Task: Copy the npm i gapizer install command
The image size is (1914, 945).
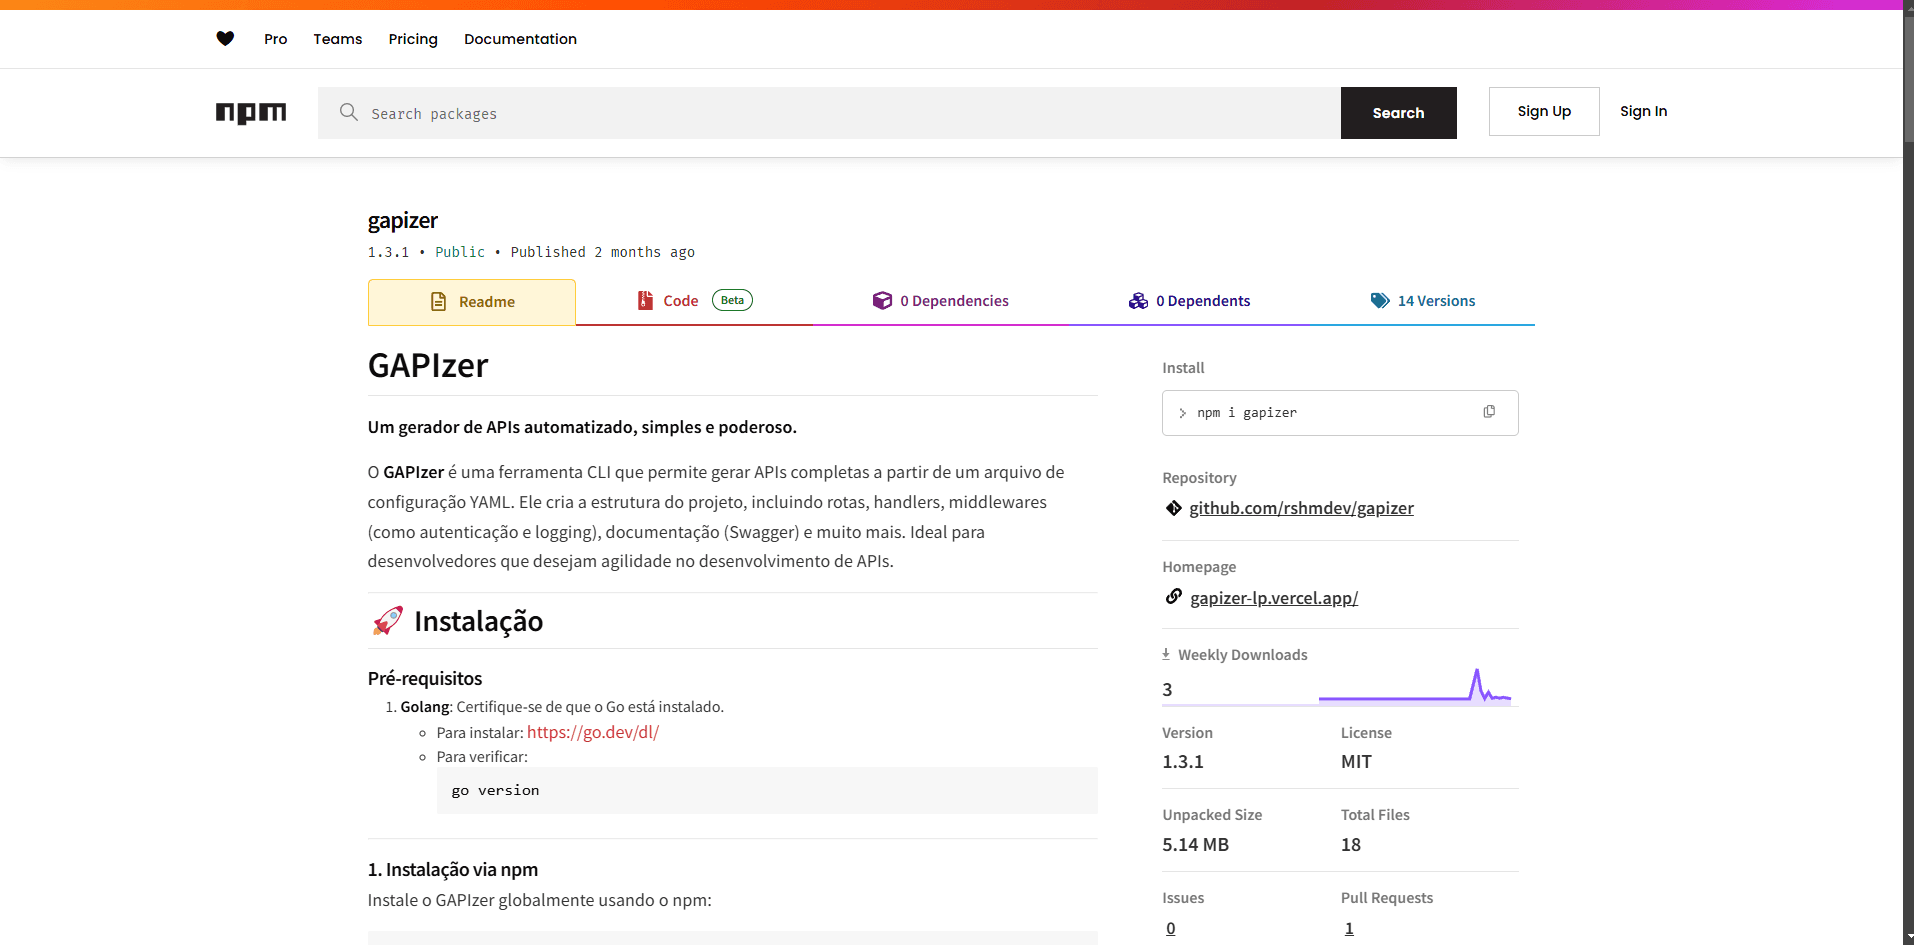Action: click(x=1489, y=412)
